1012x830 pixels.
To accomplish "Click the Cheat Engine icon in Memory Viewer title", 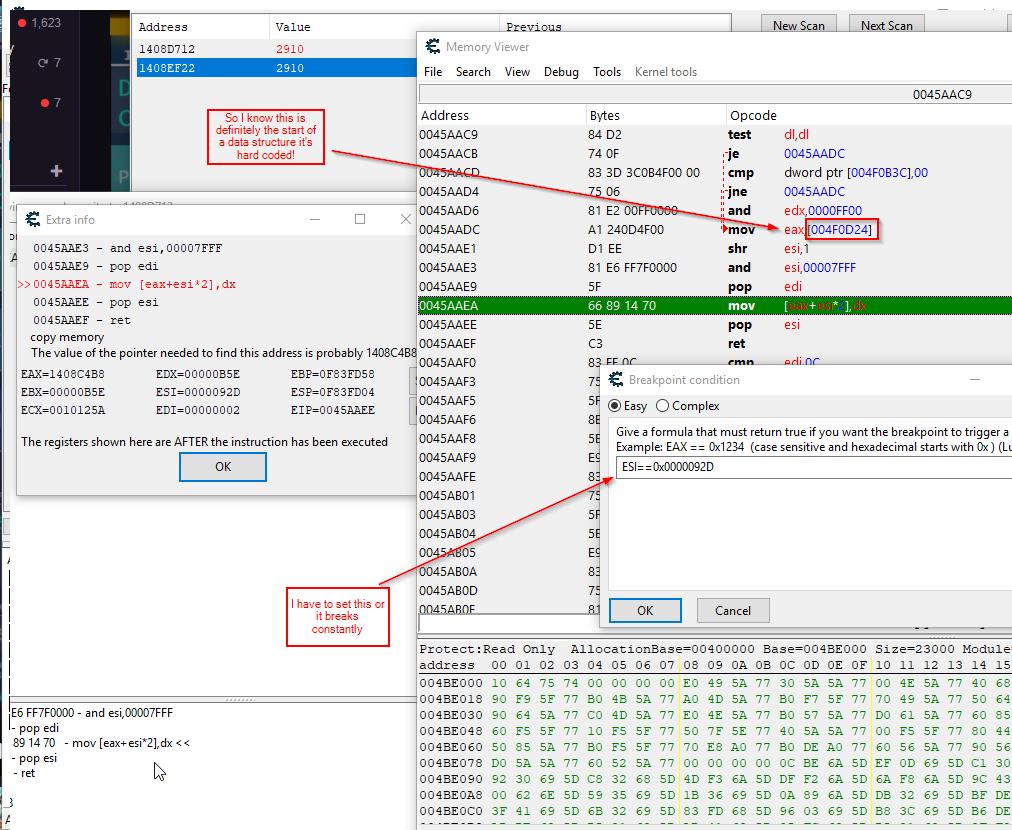I will click(433, 47).
